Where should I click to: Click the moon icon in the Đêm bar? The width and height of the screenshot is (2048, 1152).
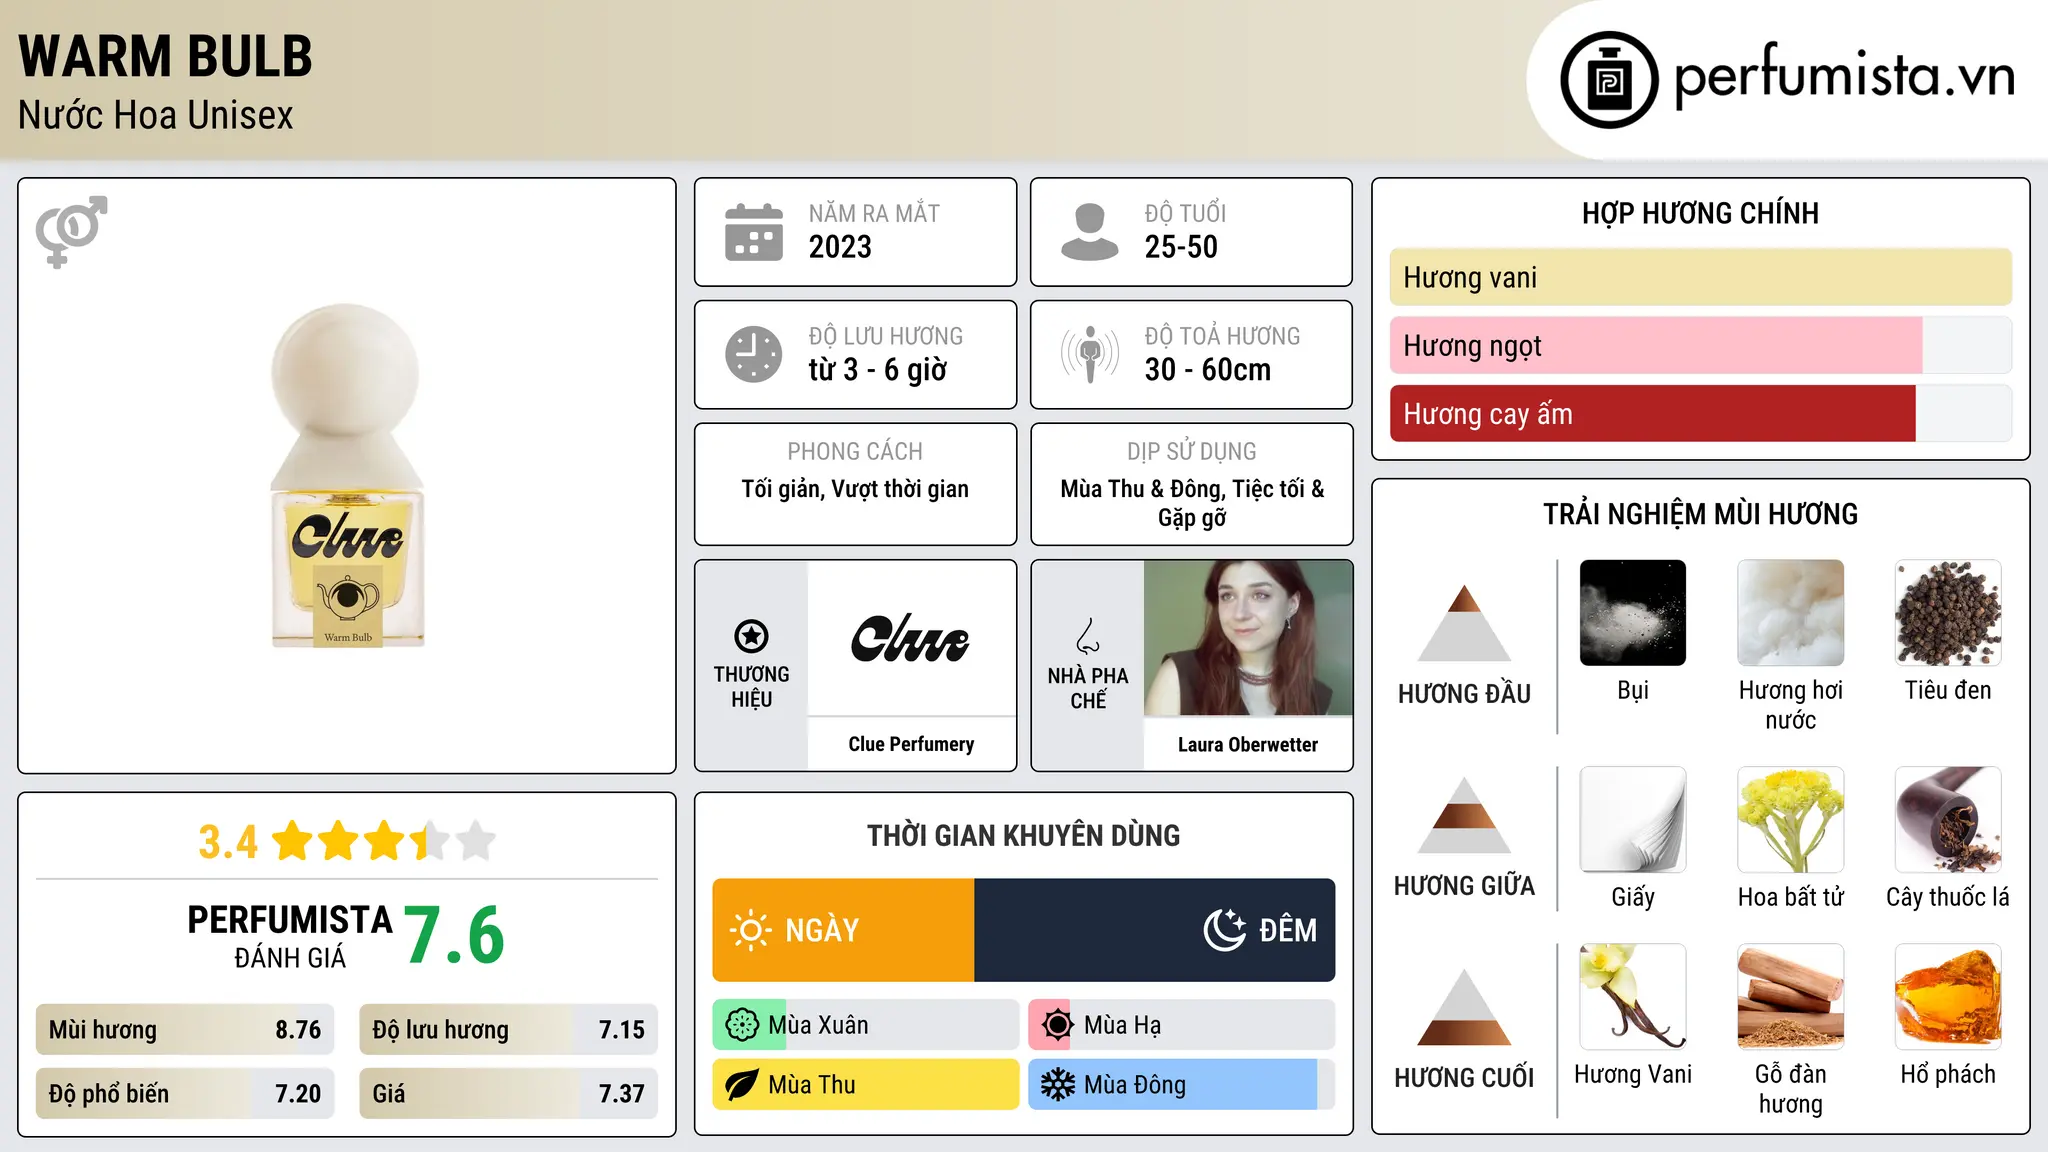click(1224, 930)
